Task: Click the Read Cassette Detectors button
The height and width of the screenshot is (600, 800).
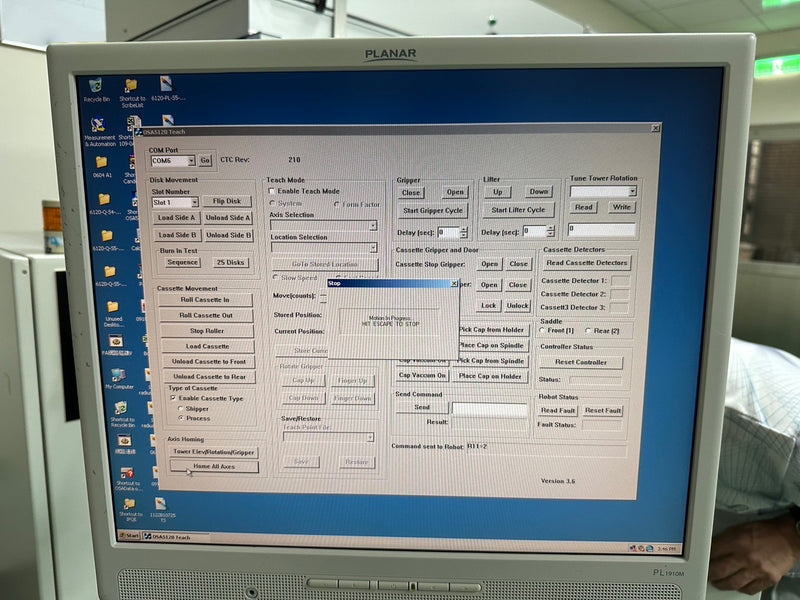Action: (586, 263)
